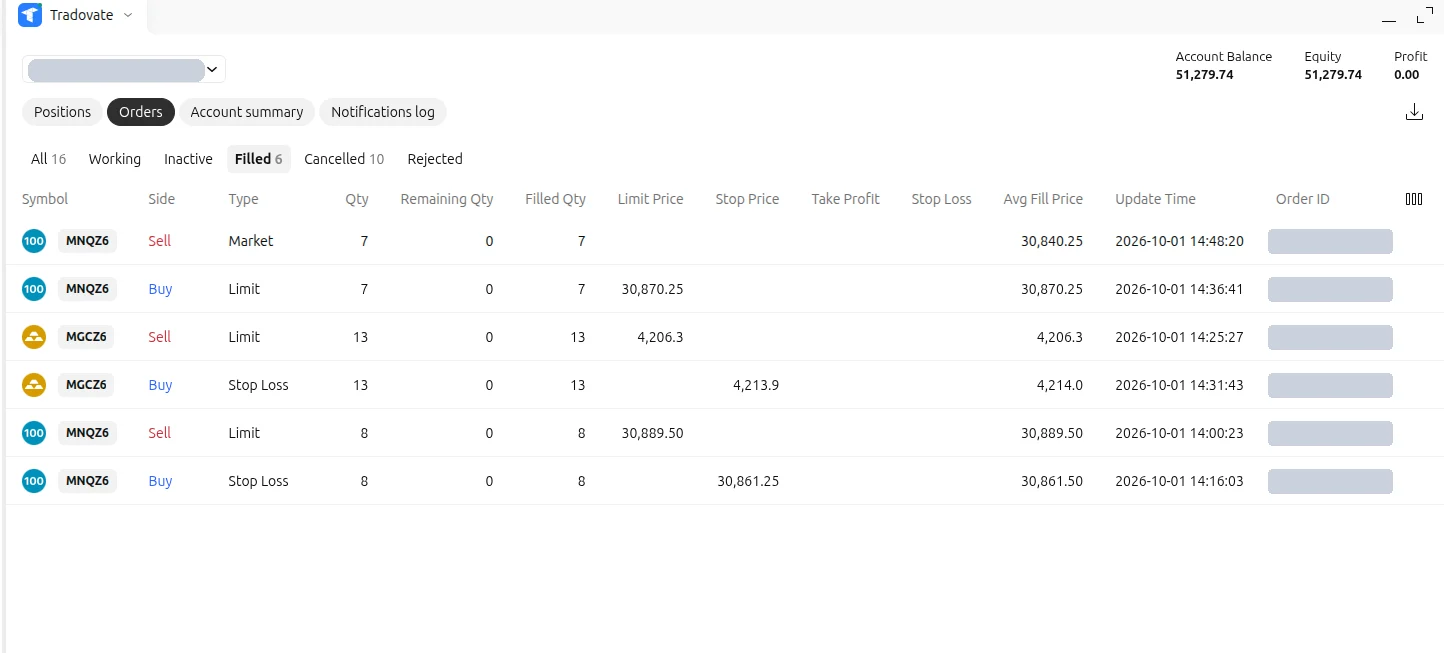This screenshot has height=653, width=1444.
Task: Click the gold icon in the MGCZ6 Sell Limit row
Action: click(x=34, y=337)
